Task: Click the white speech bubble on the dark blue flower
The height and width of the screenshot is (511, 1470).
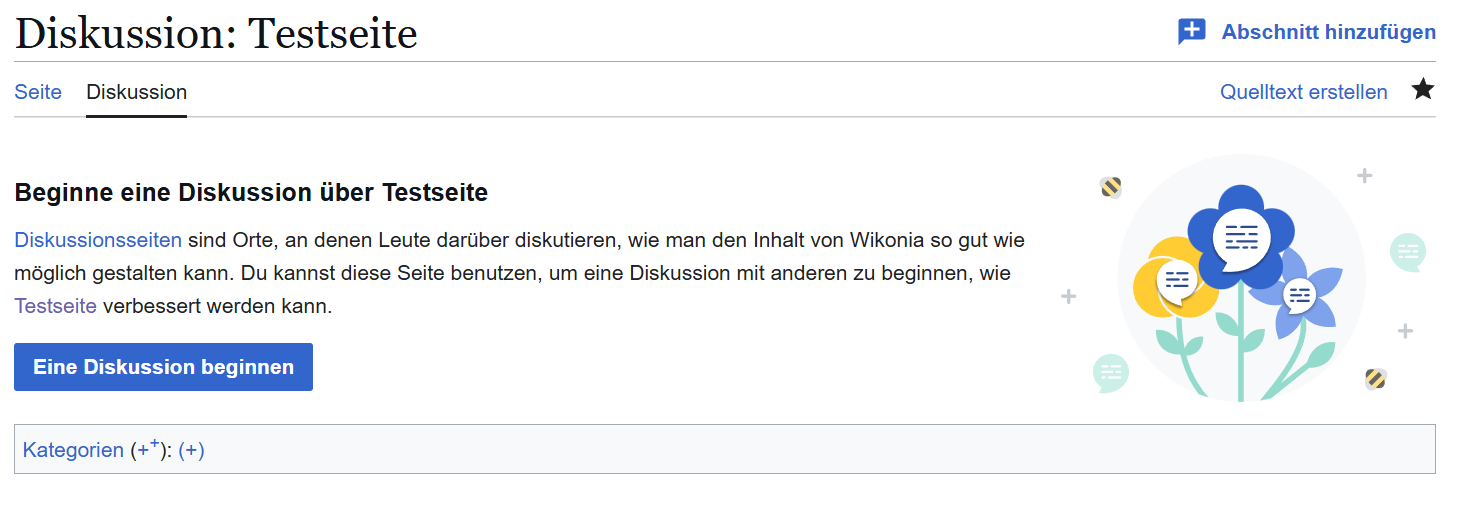Action: 1241,237
